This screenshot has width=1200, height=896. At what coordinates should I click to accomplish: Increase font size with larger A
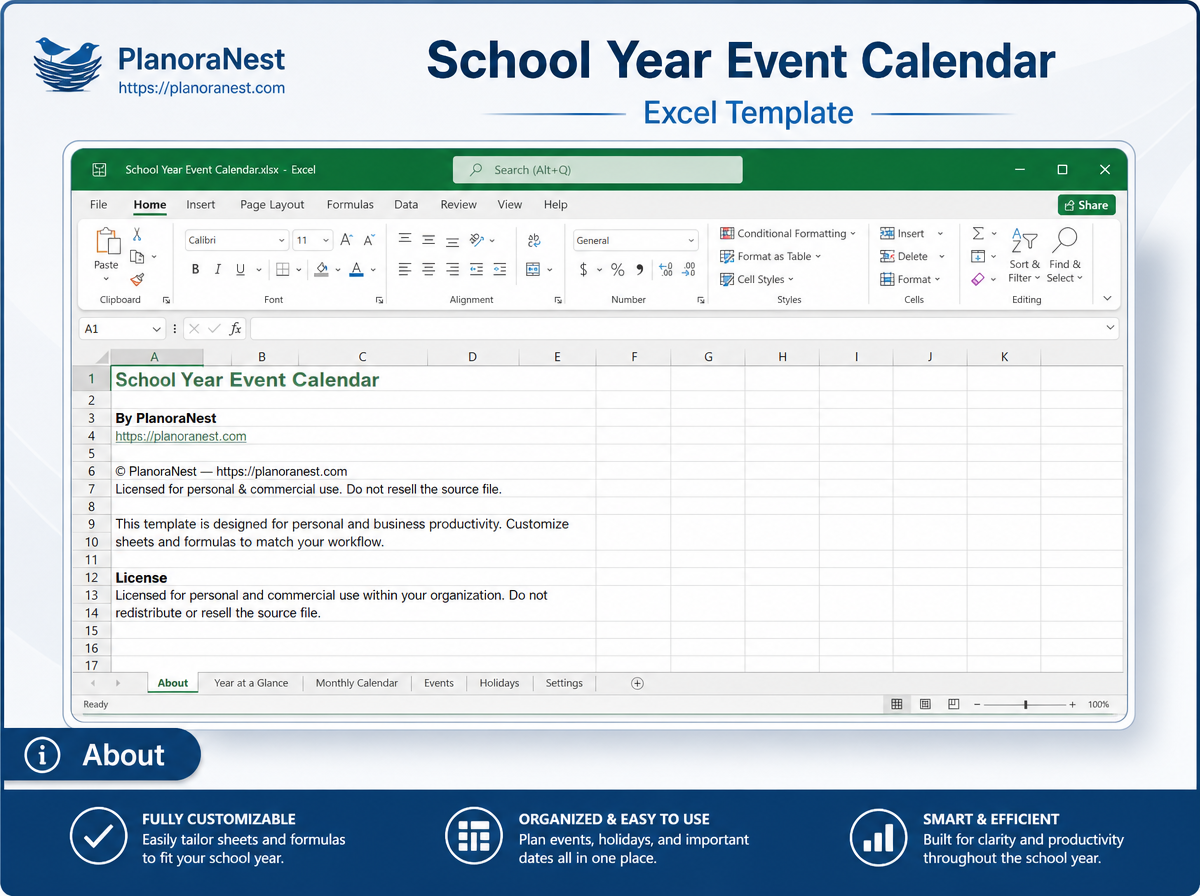(x=346, y=240)
